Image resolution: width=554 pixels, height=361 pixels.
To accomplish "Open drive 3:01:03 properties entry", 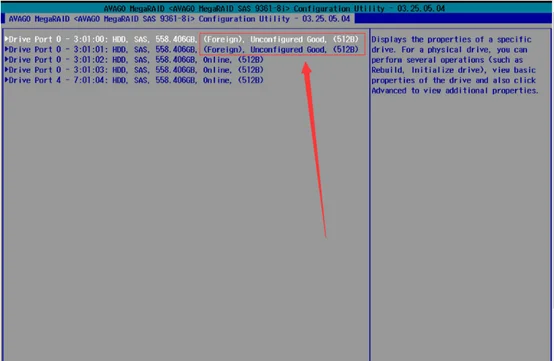I will [134, 70].
